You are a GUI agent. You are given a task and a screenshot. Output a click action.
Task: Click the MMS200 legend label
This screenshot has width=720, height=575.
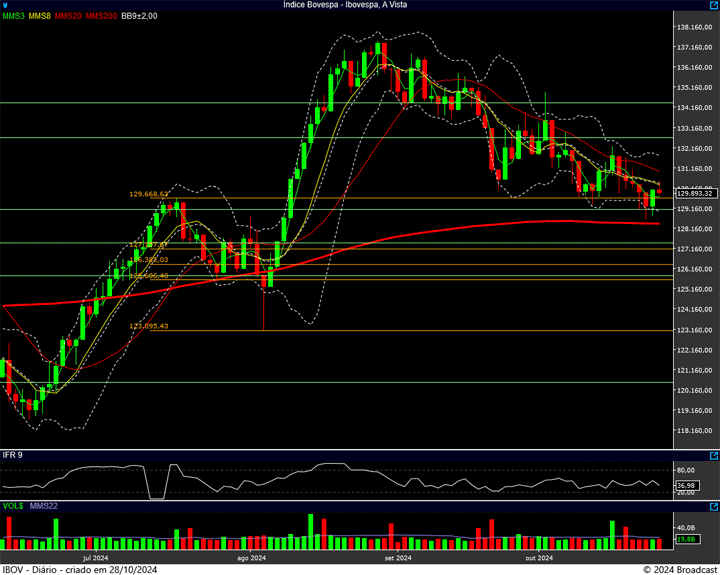pos(101,16)
